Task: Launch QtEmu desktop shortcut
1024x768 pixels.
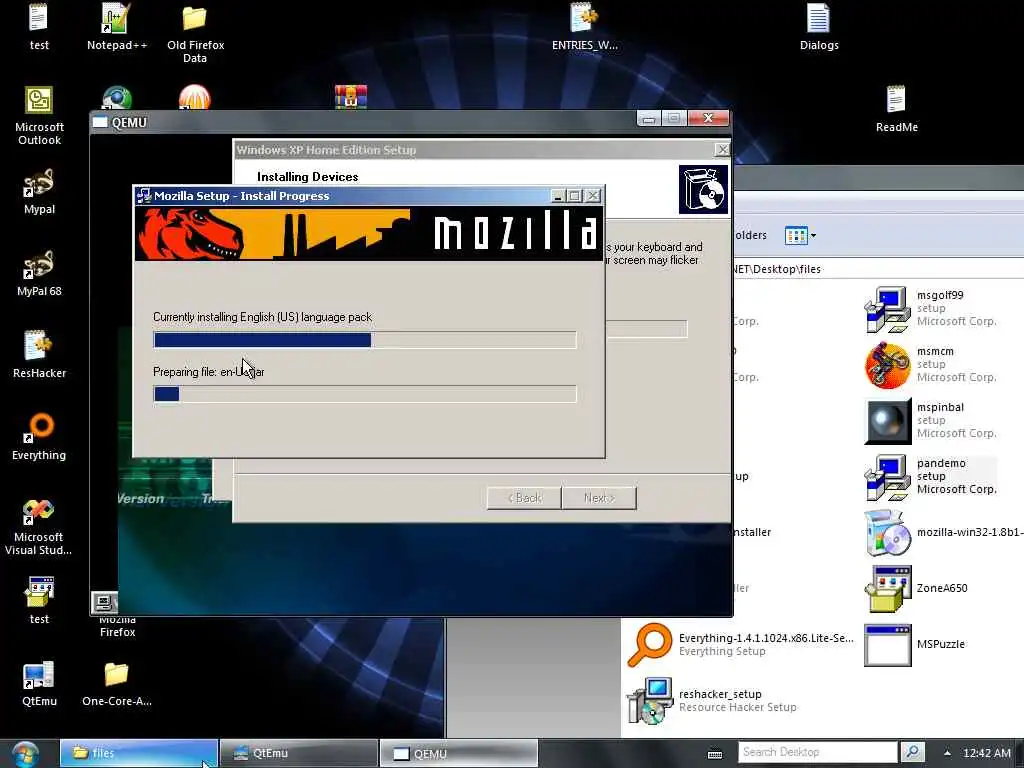Action: point(39,683)
